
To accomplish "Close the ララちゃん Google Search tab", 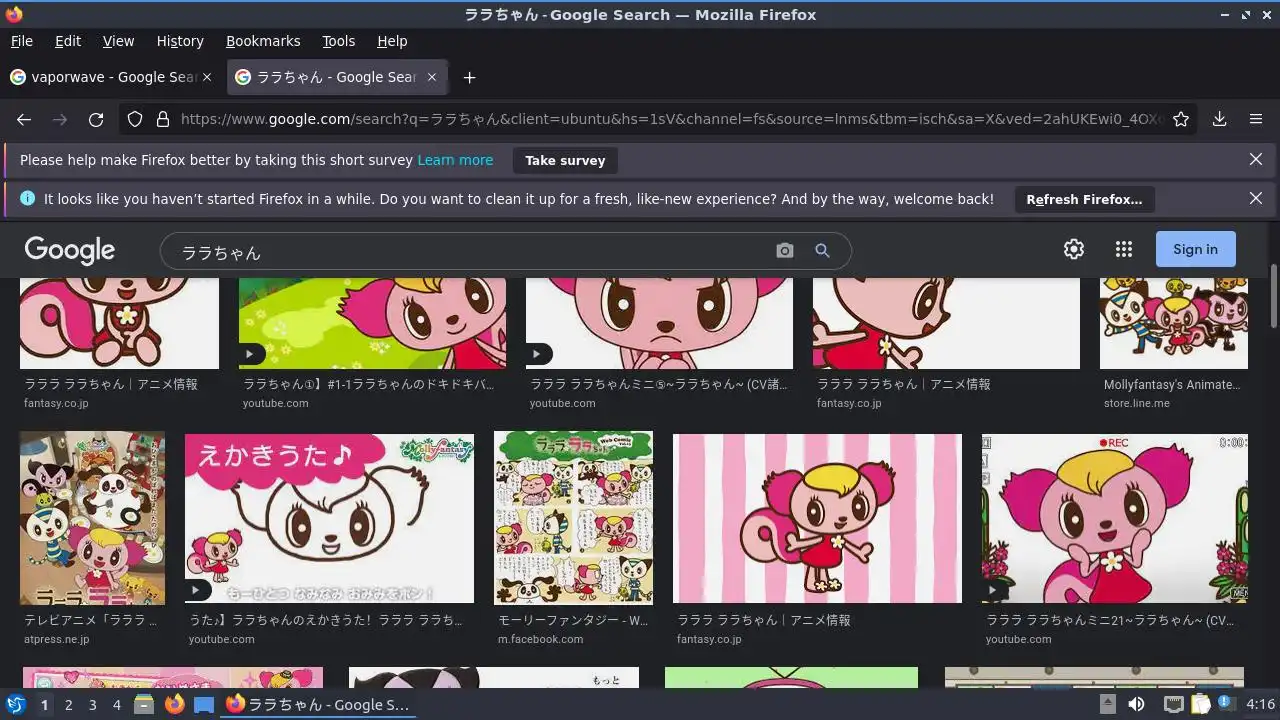I will pos(432,77).
